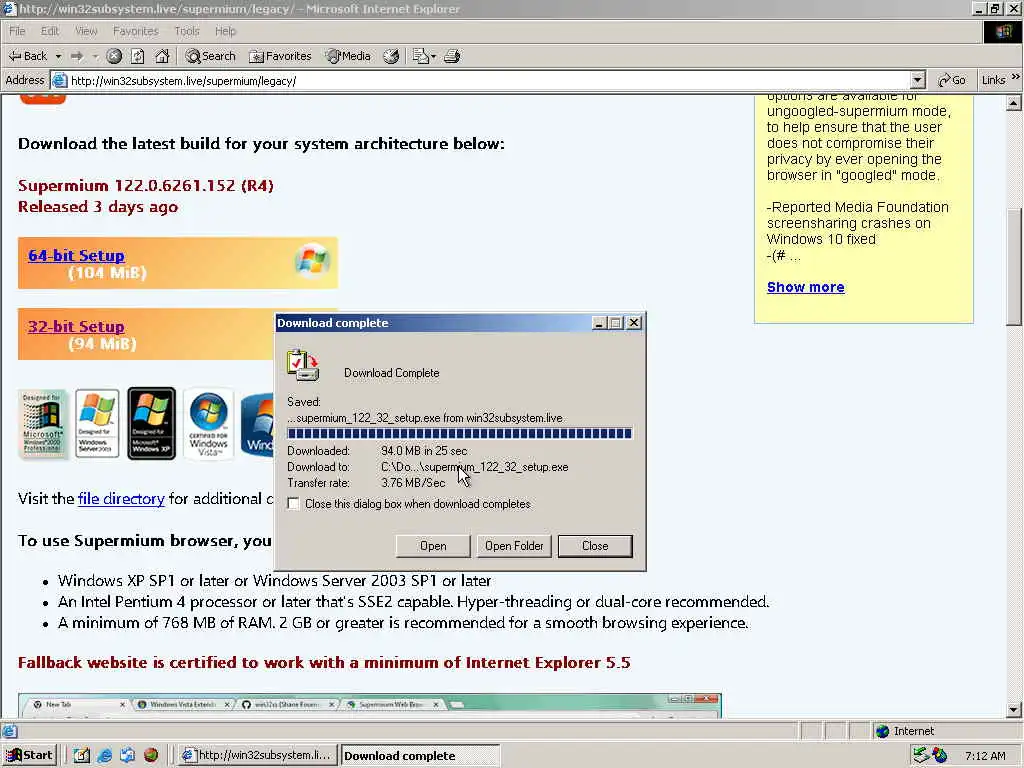Open the Edit menu
Viewport: 1024px width, 768px height.
[50, 31]
